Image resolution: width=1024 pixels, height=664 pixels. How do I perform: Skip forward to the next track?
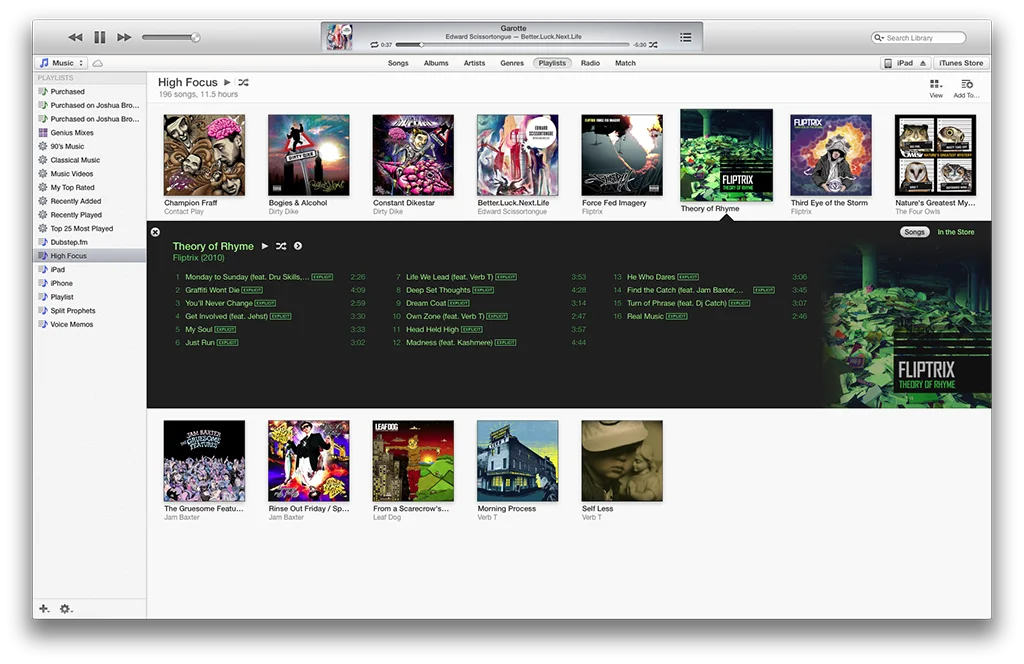click(124, 37)
